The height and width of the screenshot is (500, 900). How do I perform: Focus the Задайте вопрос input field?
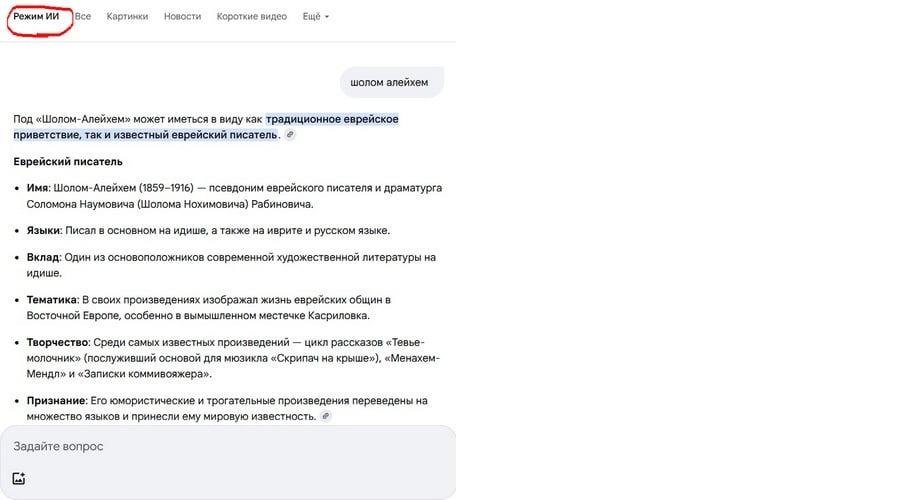point(200,446)
